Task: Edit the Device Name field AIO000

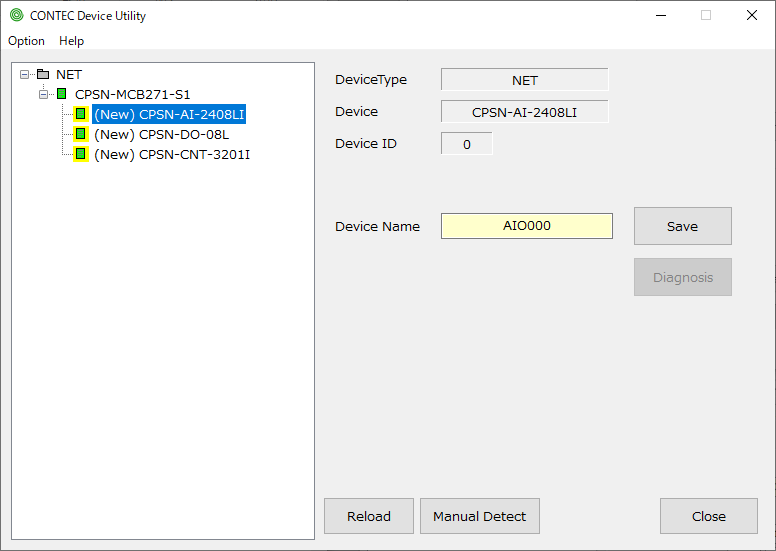Action: 527,226
